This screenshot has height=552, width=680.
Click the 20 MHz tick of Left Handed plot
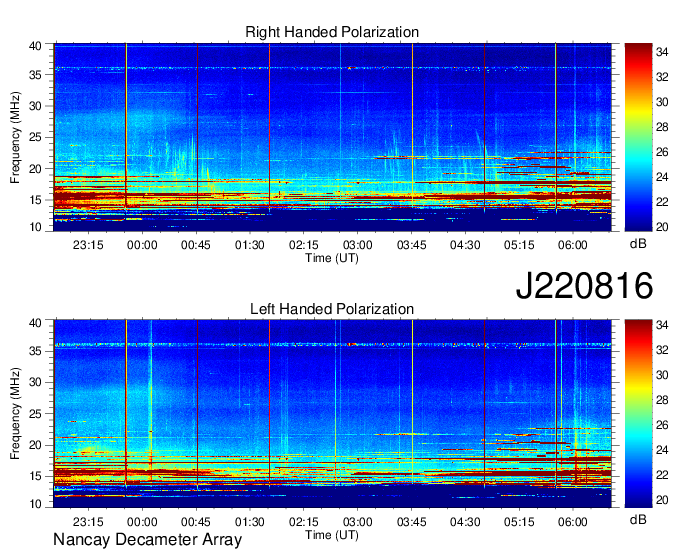point(35,445)
